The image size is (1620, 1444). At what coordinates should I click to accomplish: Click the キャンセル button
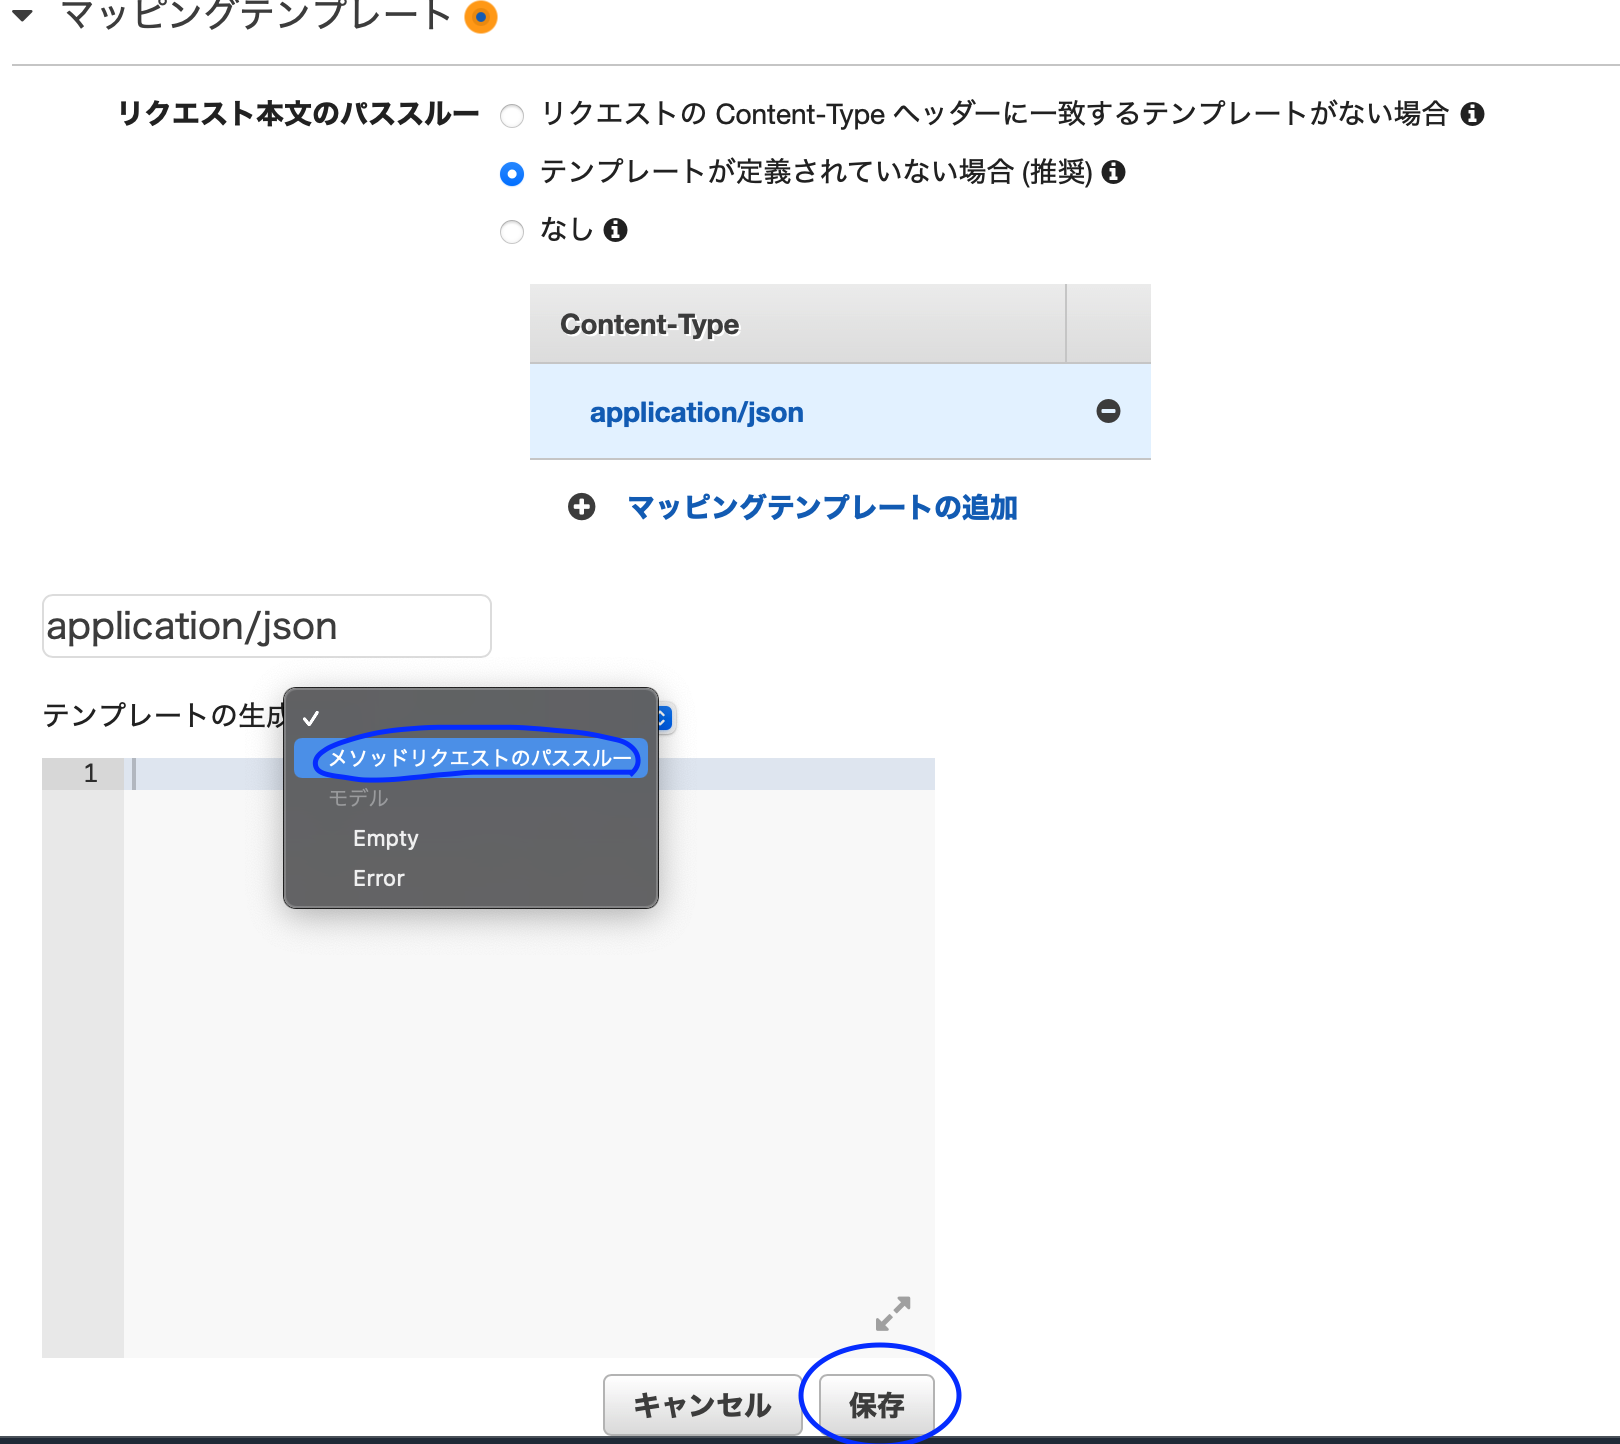click(x=702, y=1404)
